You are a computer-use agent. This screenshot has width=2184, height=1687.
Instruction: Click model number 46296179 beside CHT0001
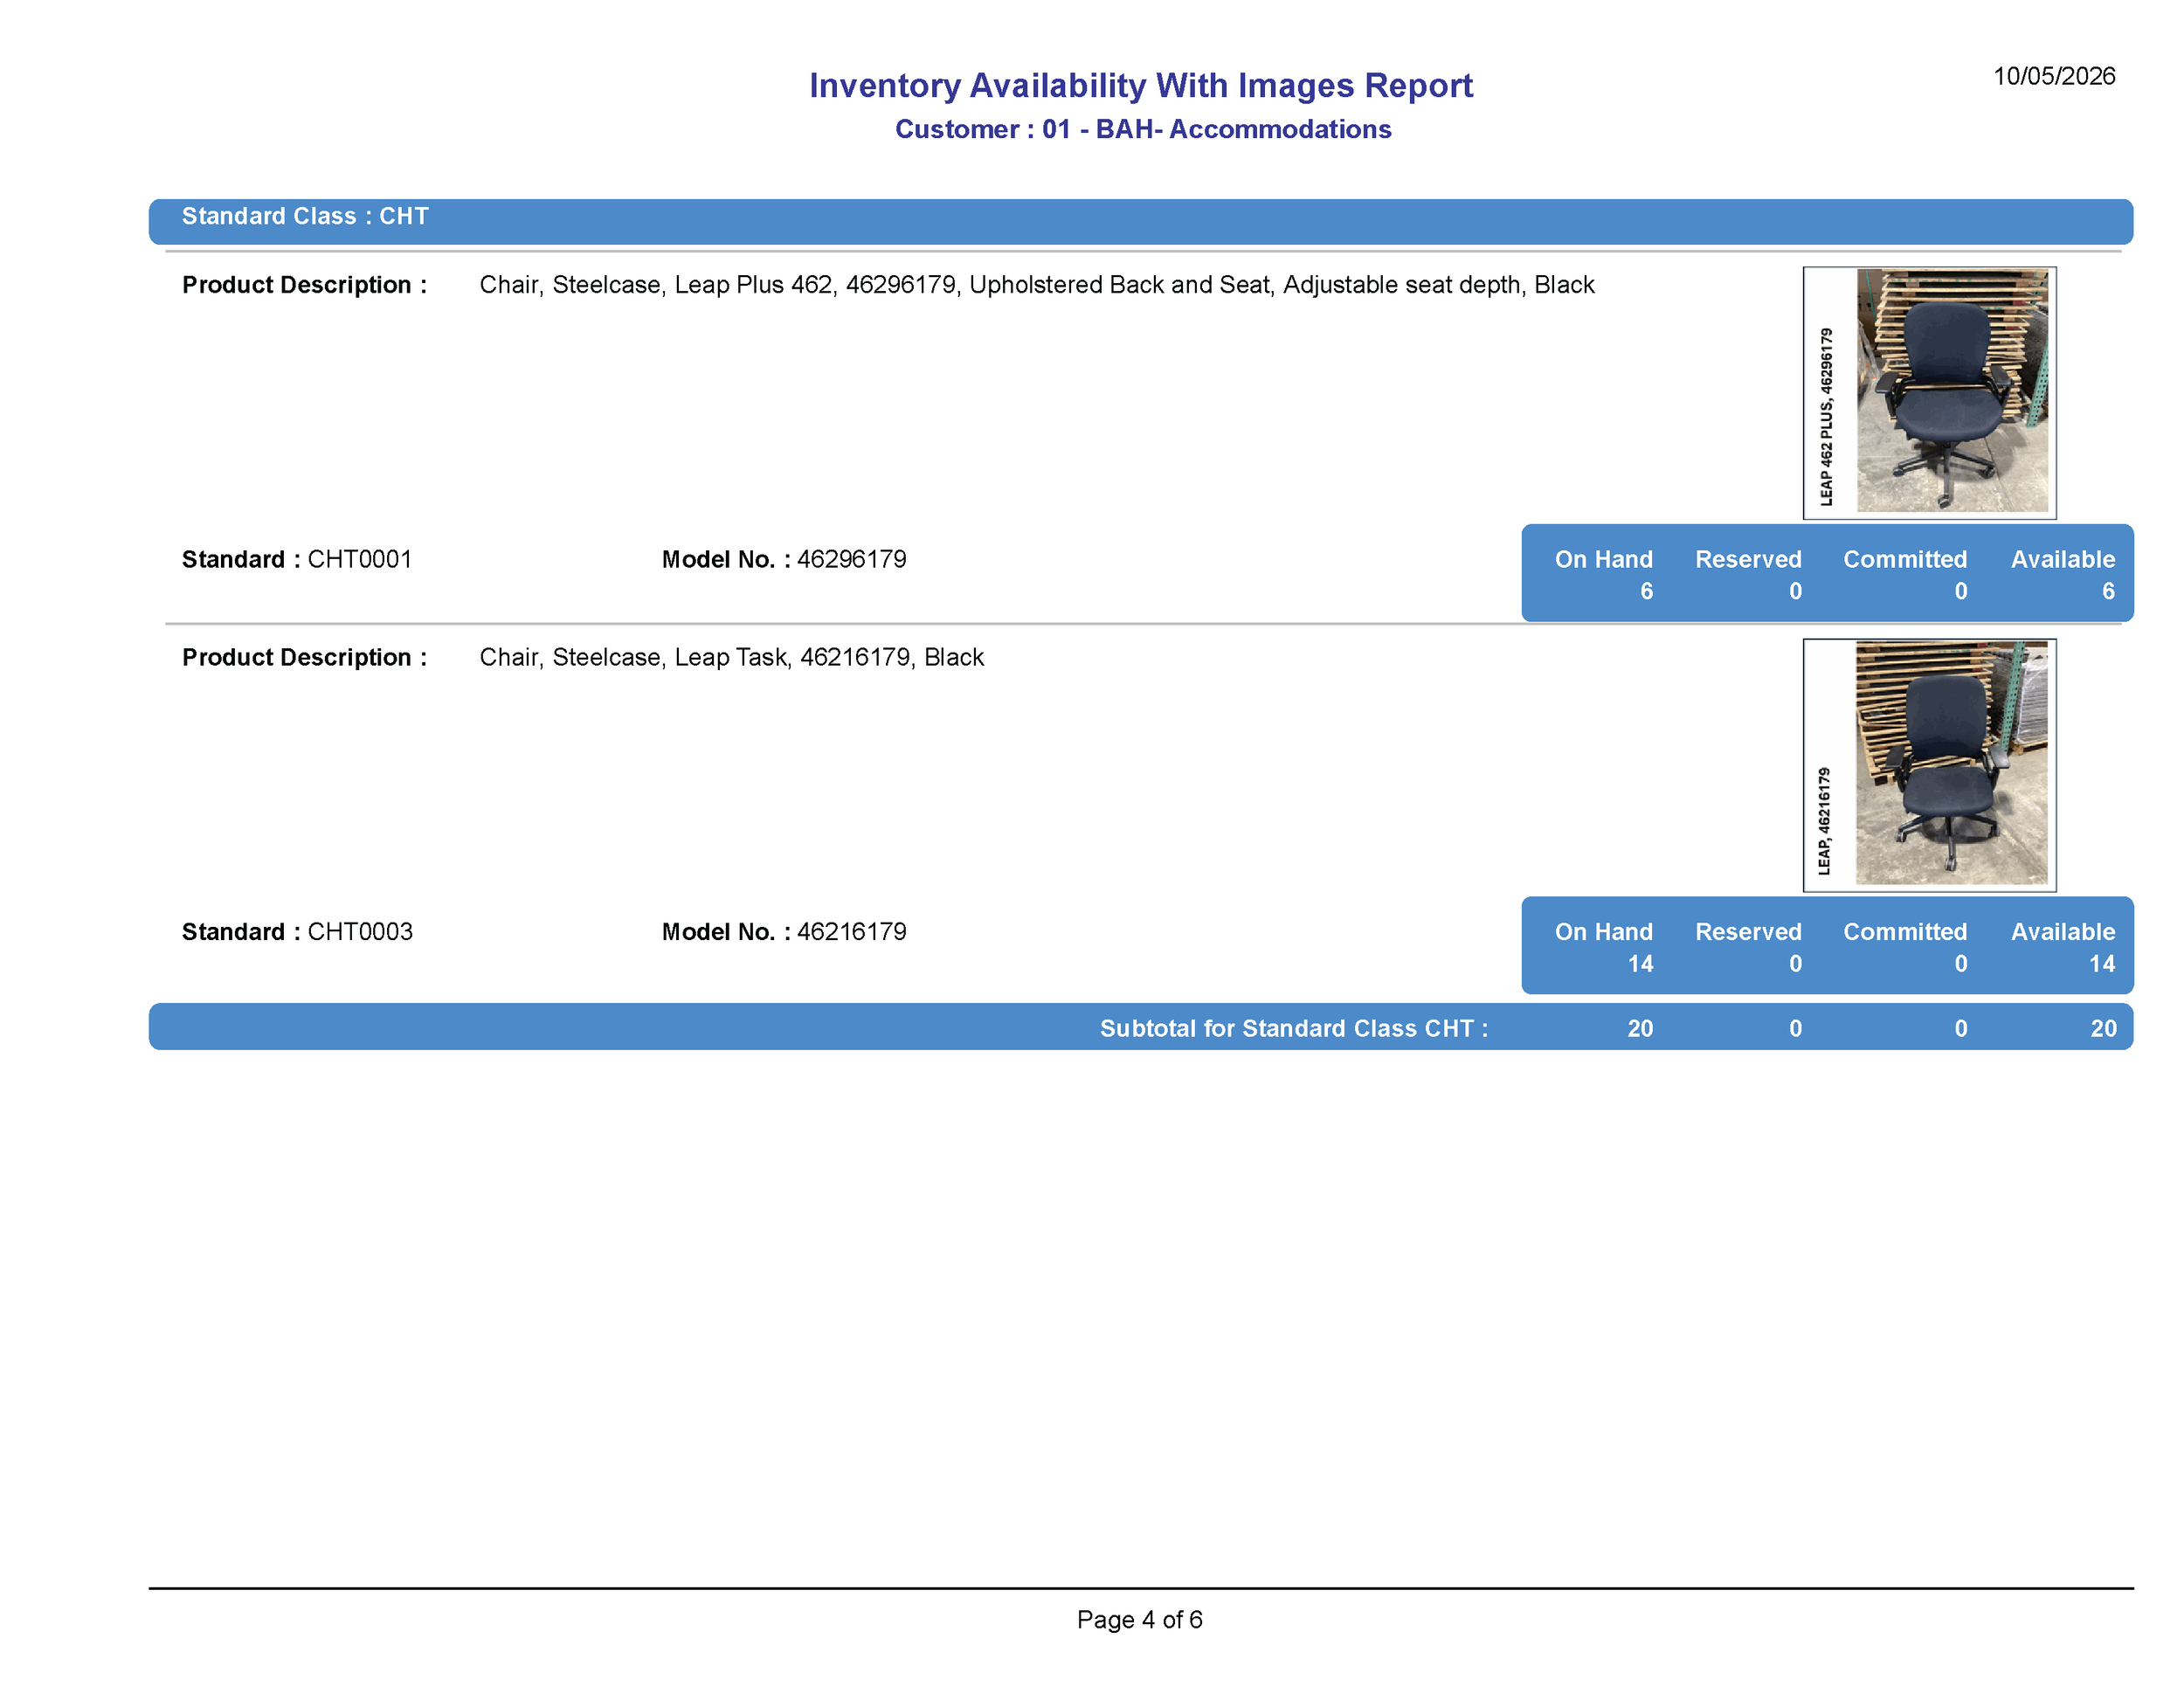coord(851,559)
